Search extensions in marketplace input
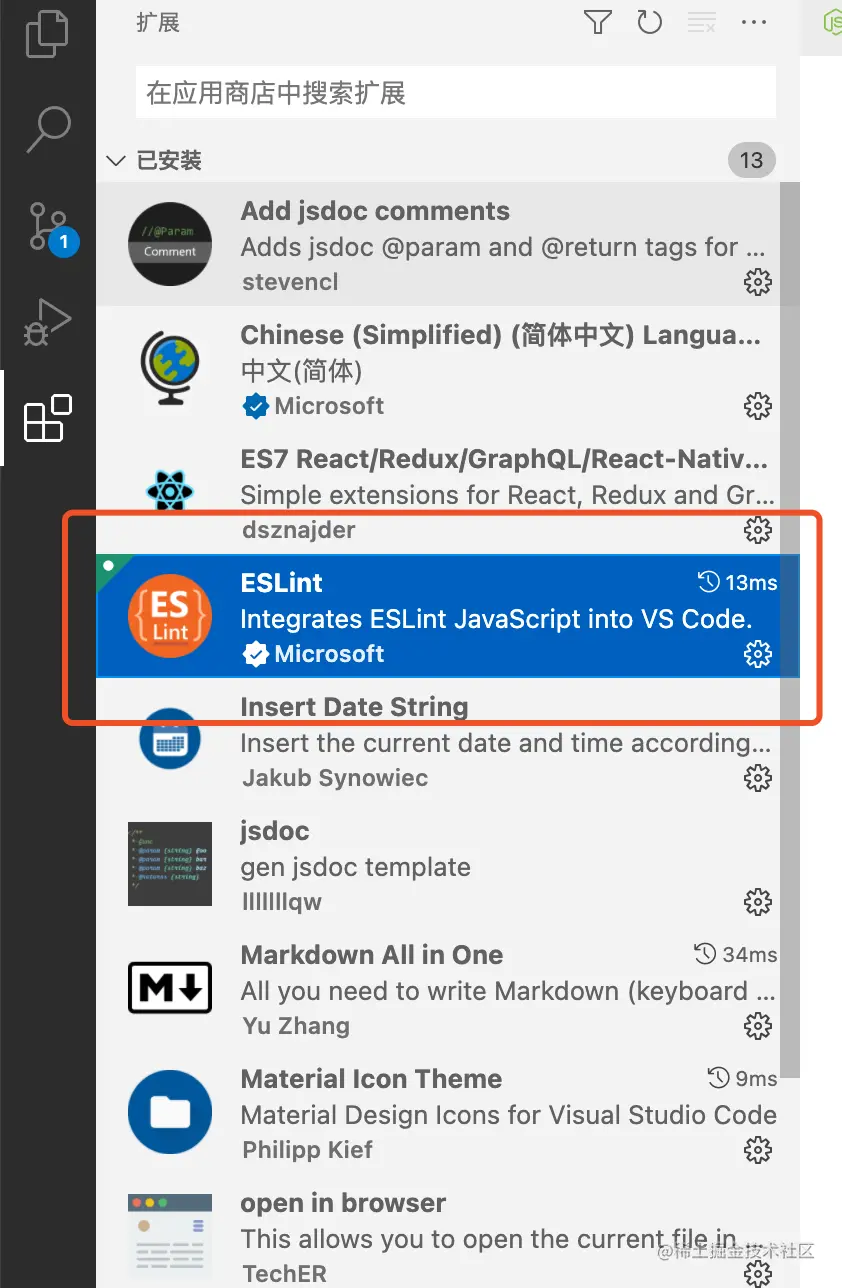This screenshot has height=1288, width=842. (x=456, y=94)
